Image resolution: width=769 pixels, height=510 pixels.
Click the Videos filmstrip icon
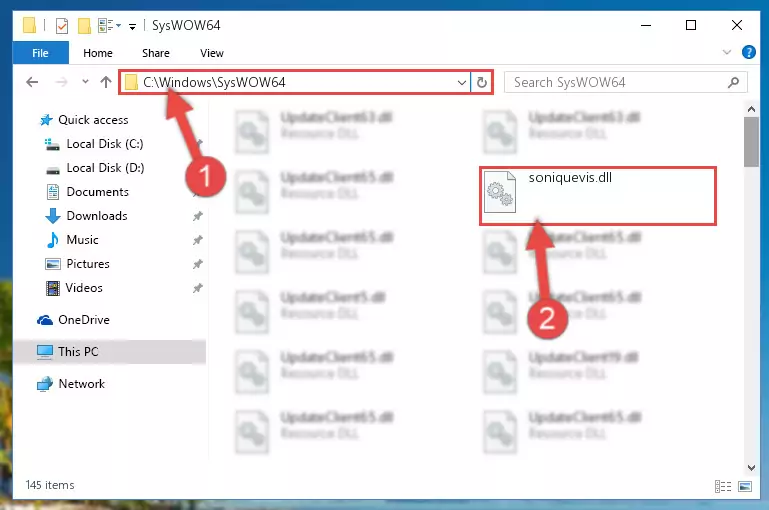52,288
